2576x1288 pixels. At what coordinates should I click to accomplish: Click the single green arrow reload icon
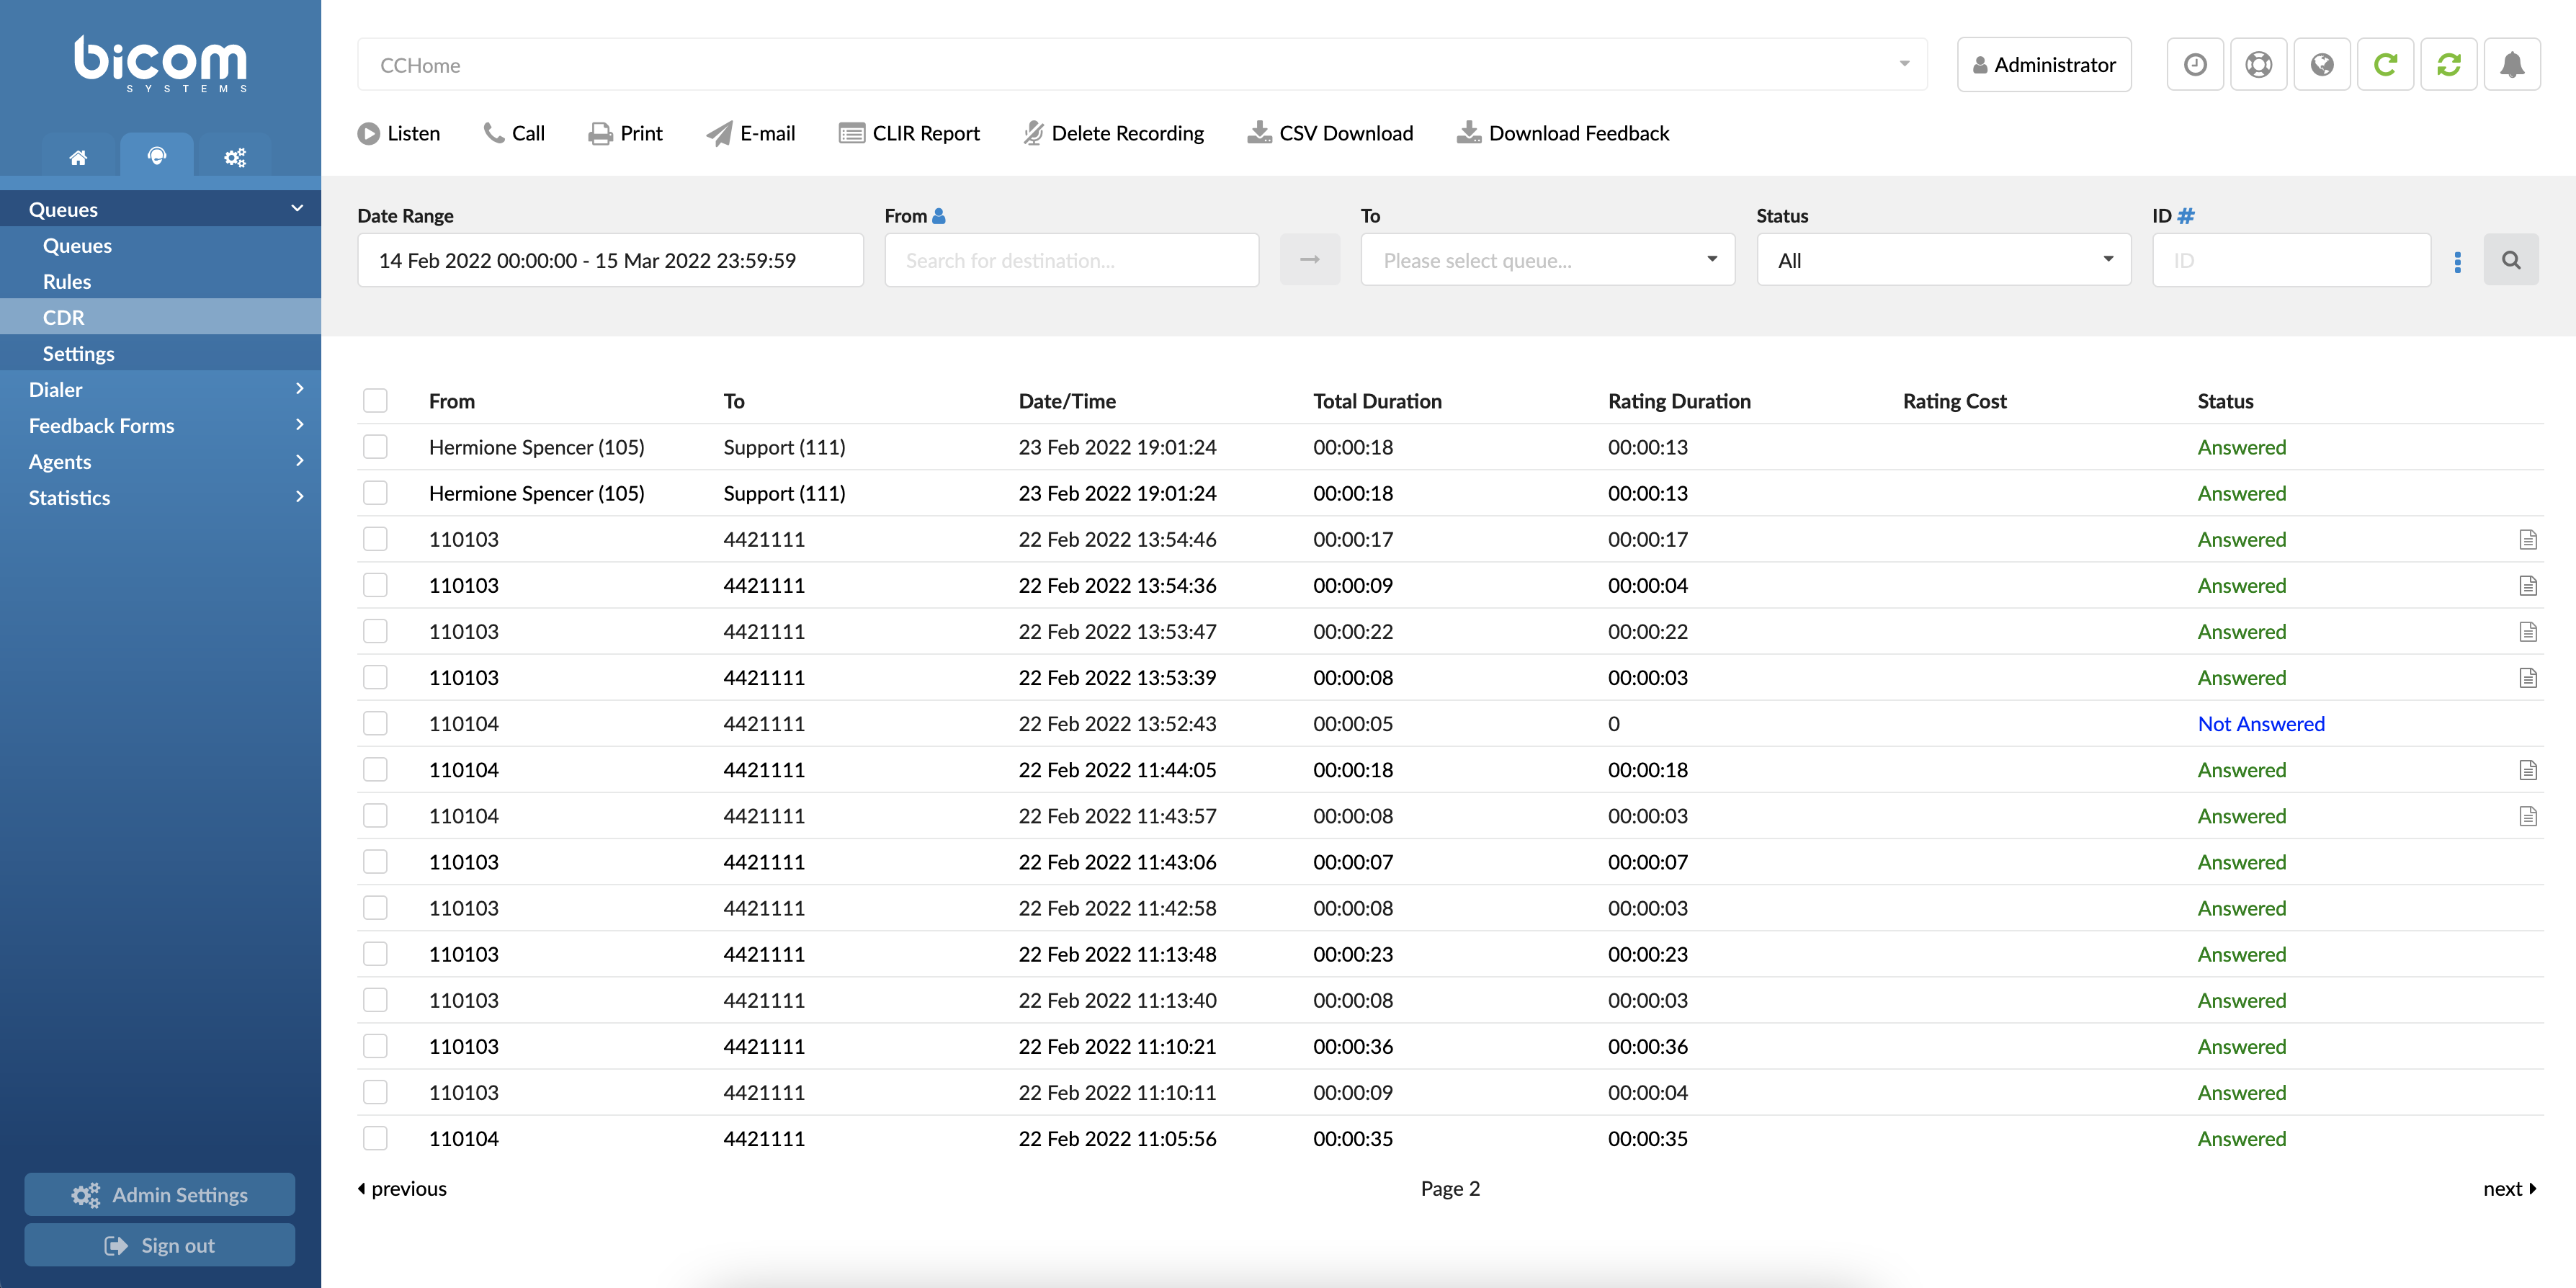pos(2385,65)
